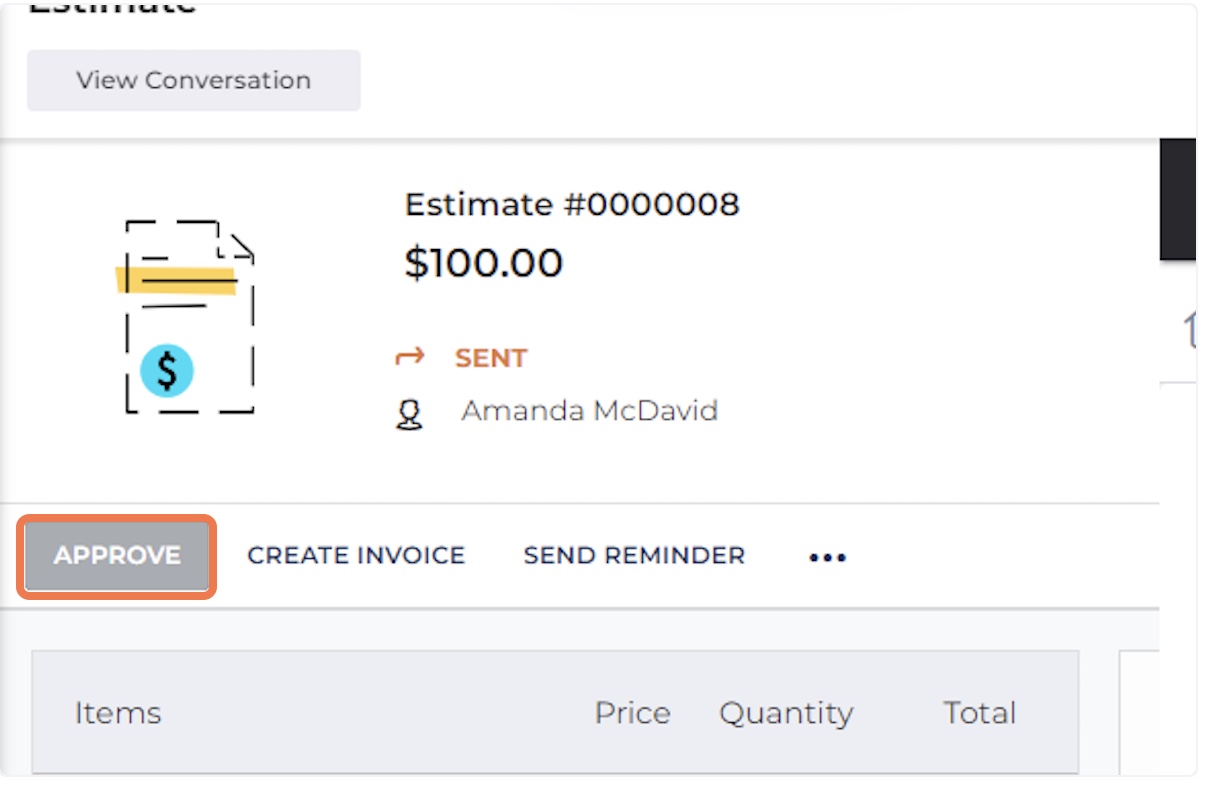Open additional actions via the three dots
This screenshot has height=786, width=1216.
pos(827,557)
